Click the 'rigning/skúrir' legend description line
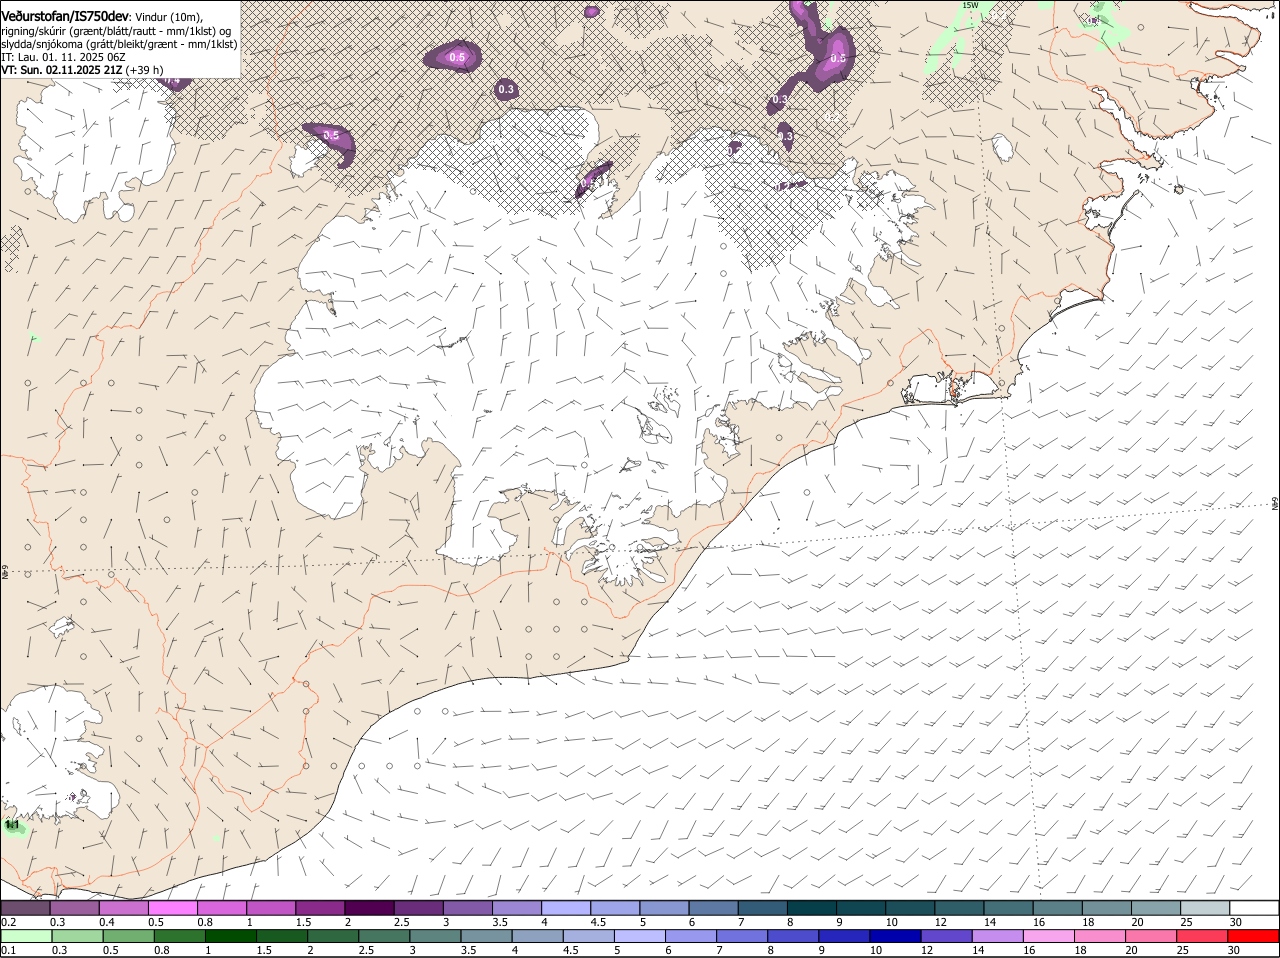This screenshot has height=958, width=1280. pyautogui.click(x=116, y=31)
